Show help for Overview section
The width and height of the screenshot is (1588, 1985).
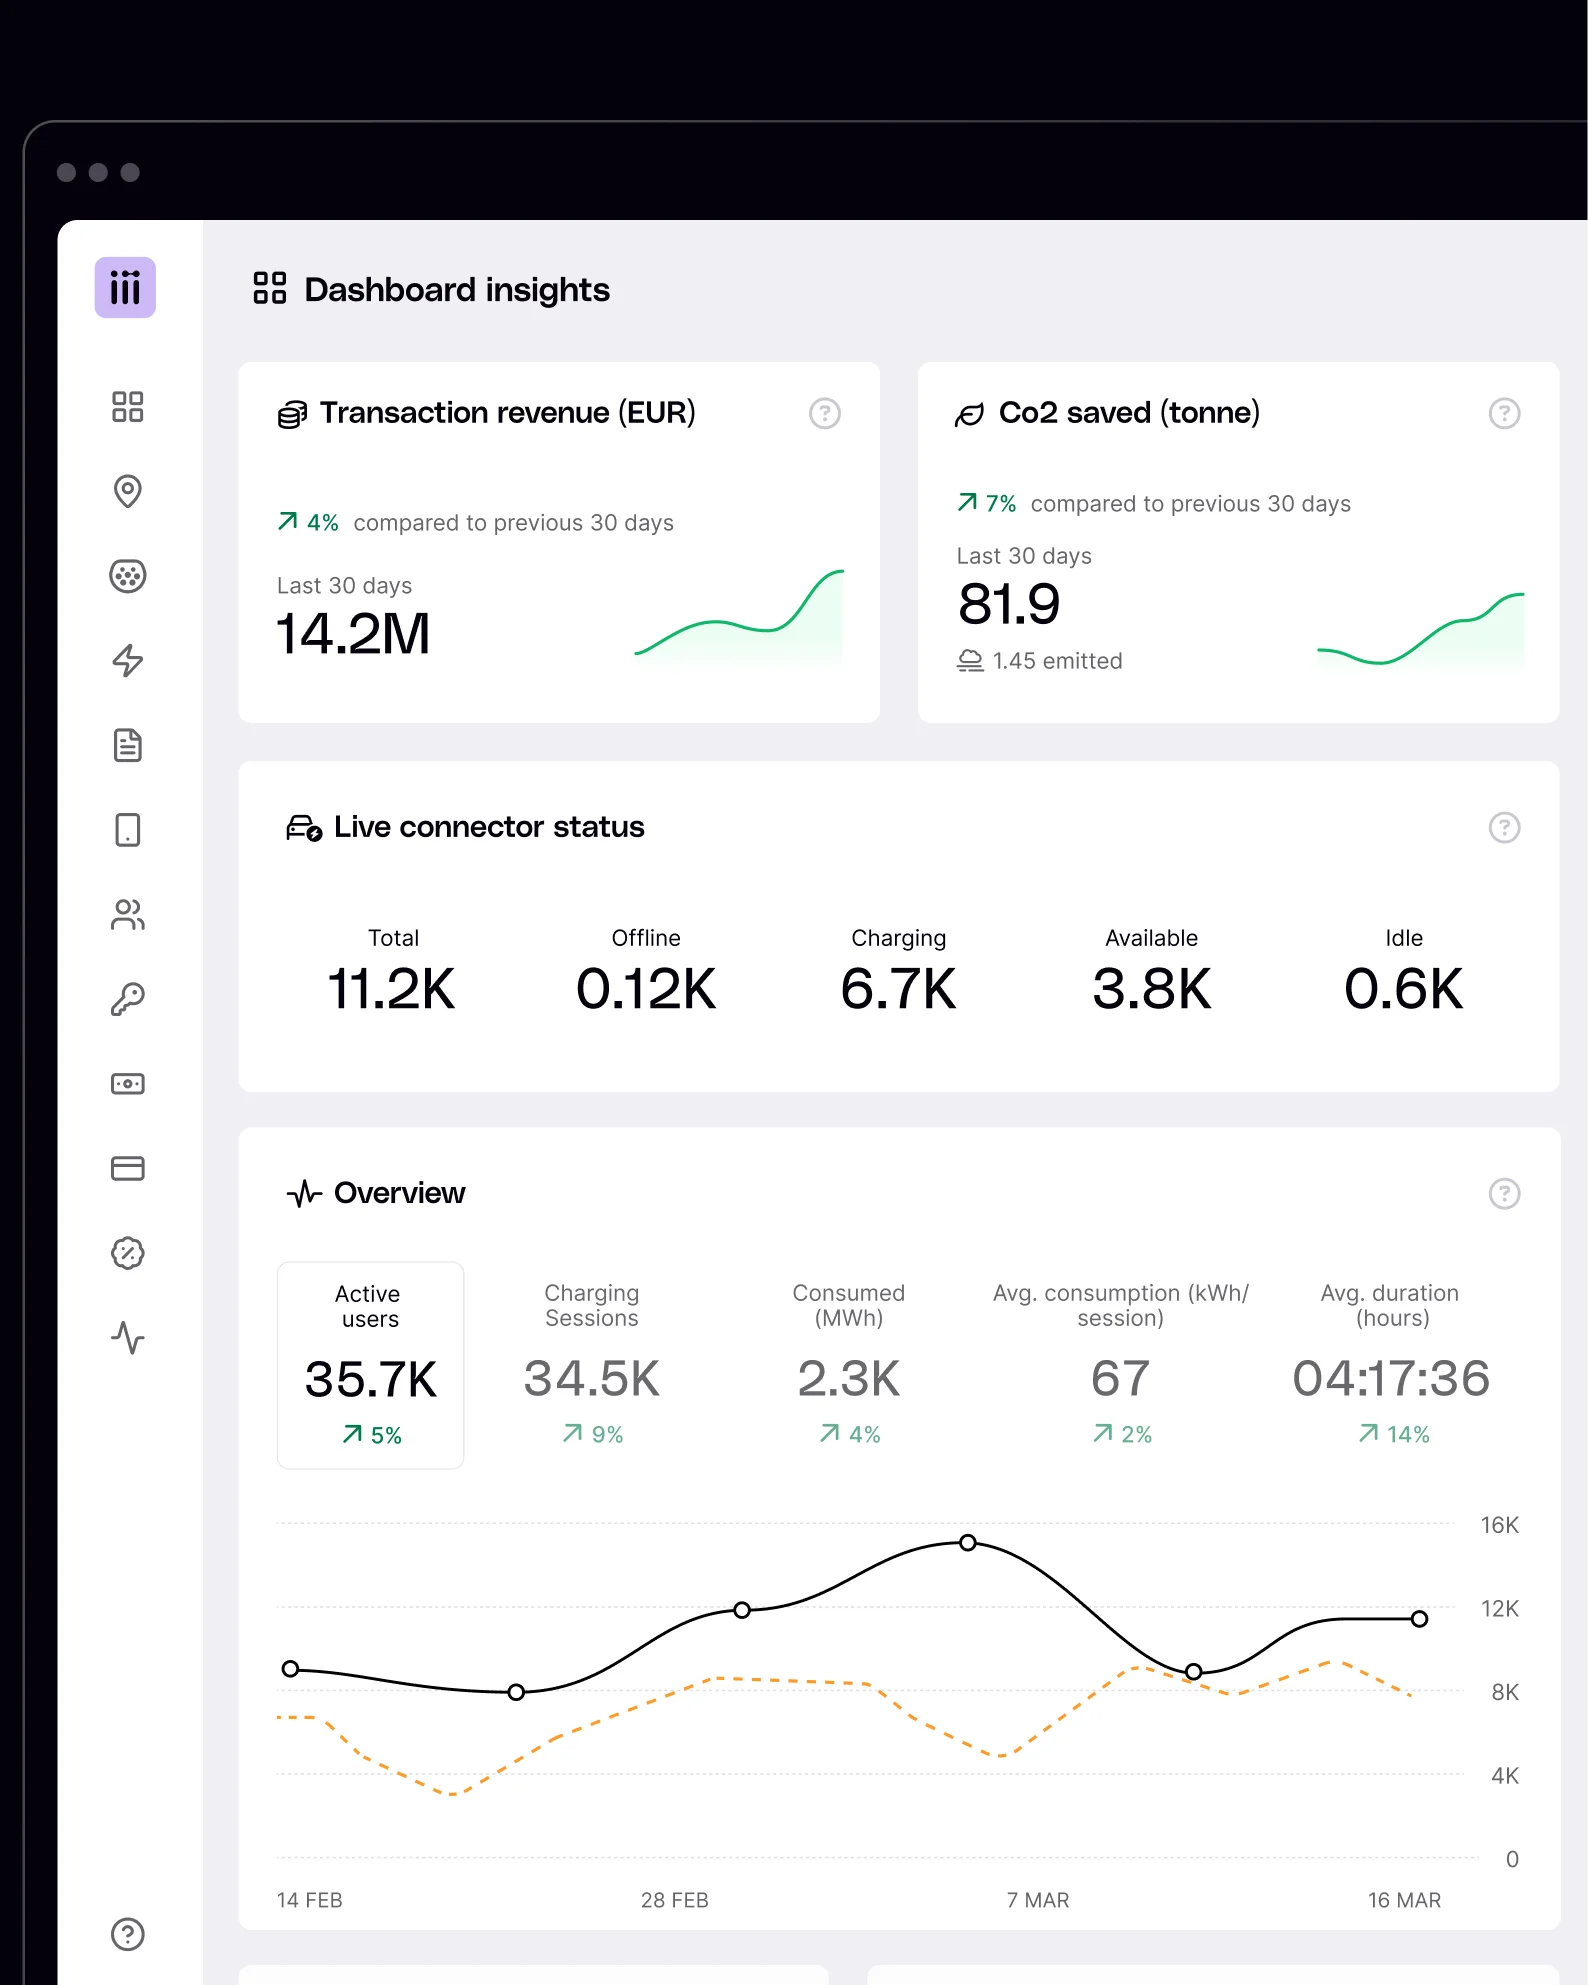click(x=1505, y=1193)
